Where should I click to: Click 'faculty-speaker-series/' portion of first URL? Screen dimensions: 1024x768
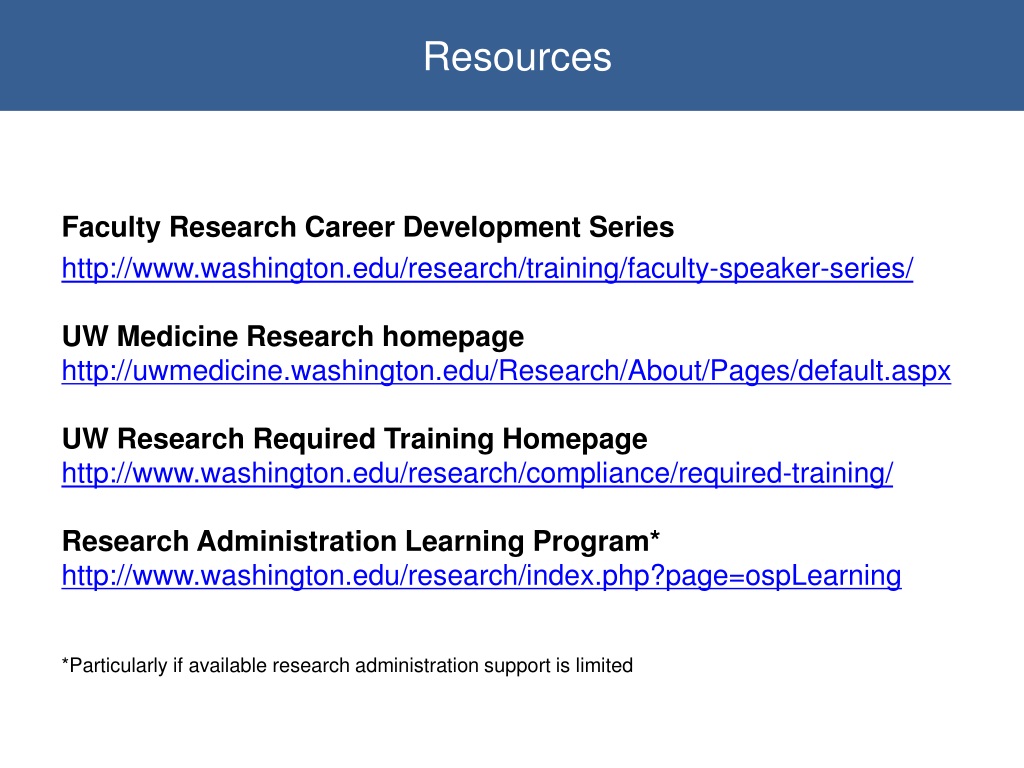[770, 268]
